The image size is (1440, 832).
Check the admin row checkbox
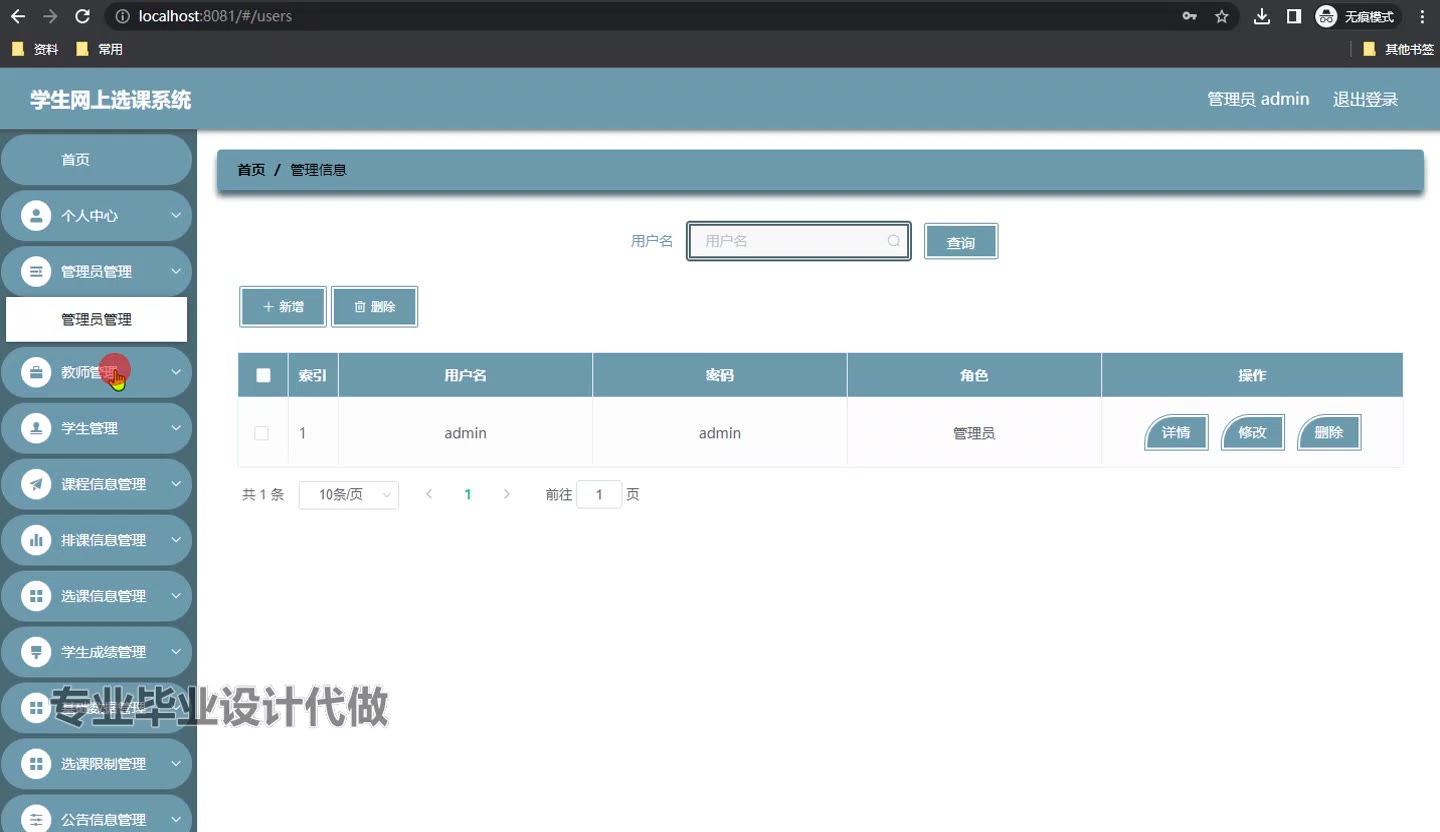pyautogui.click(x=261, y=433)
